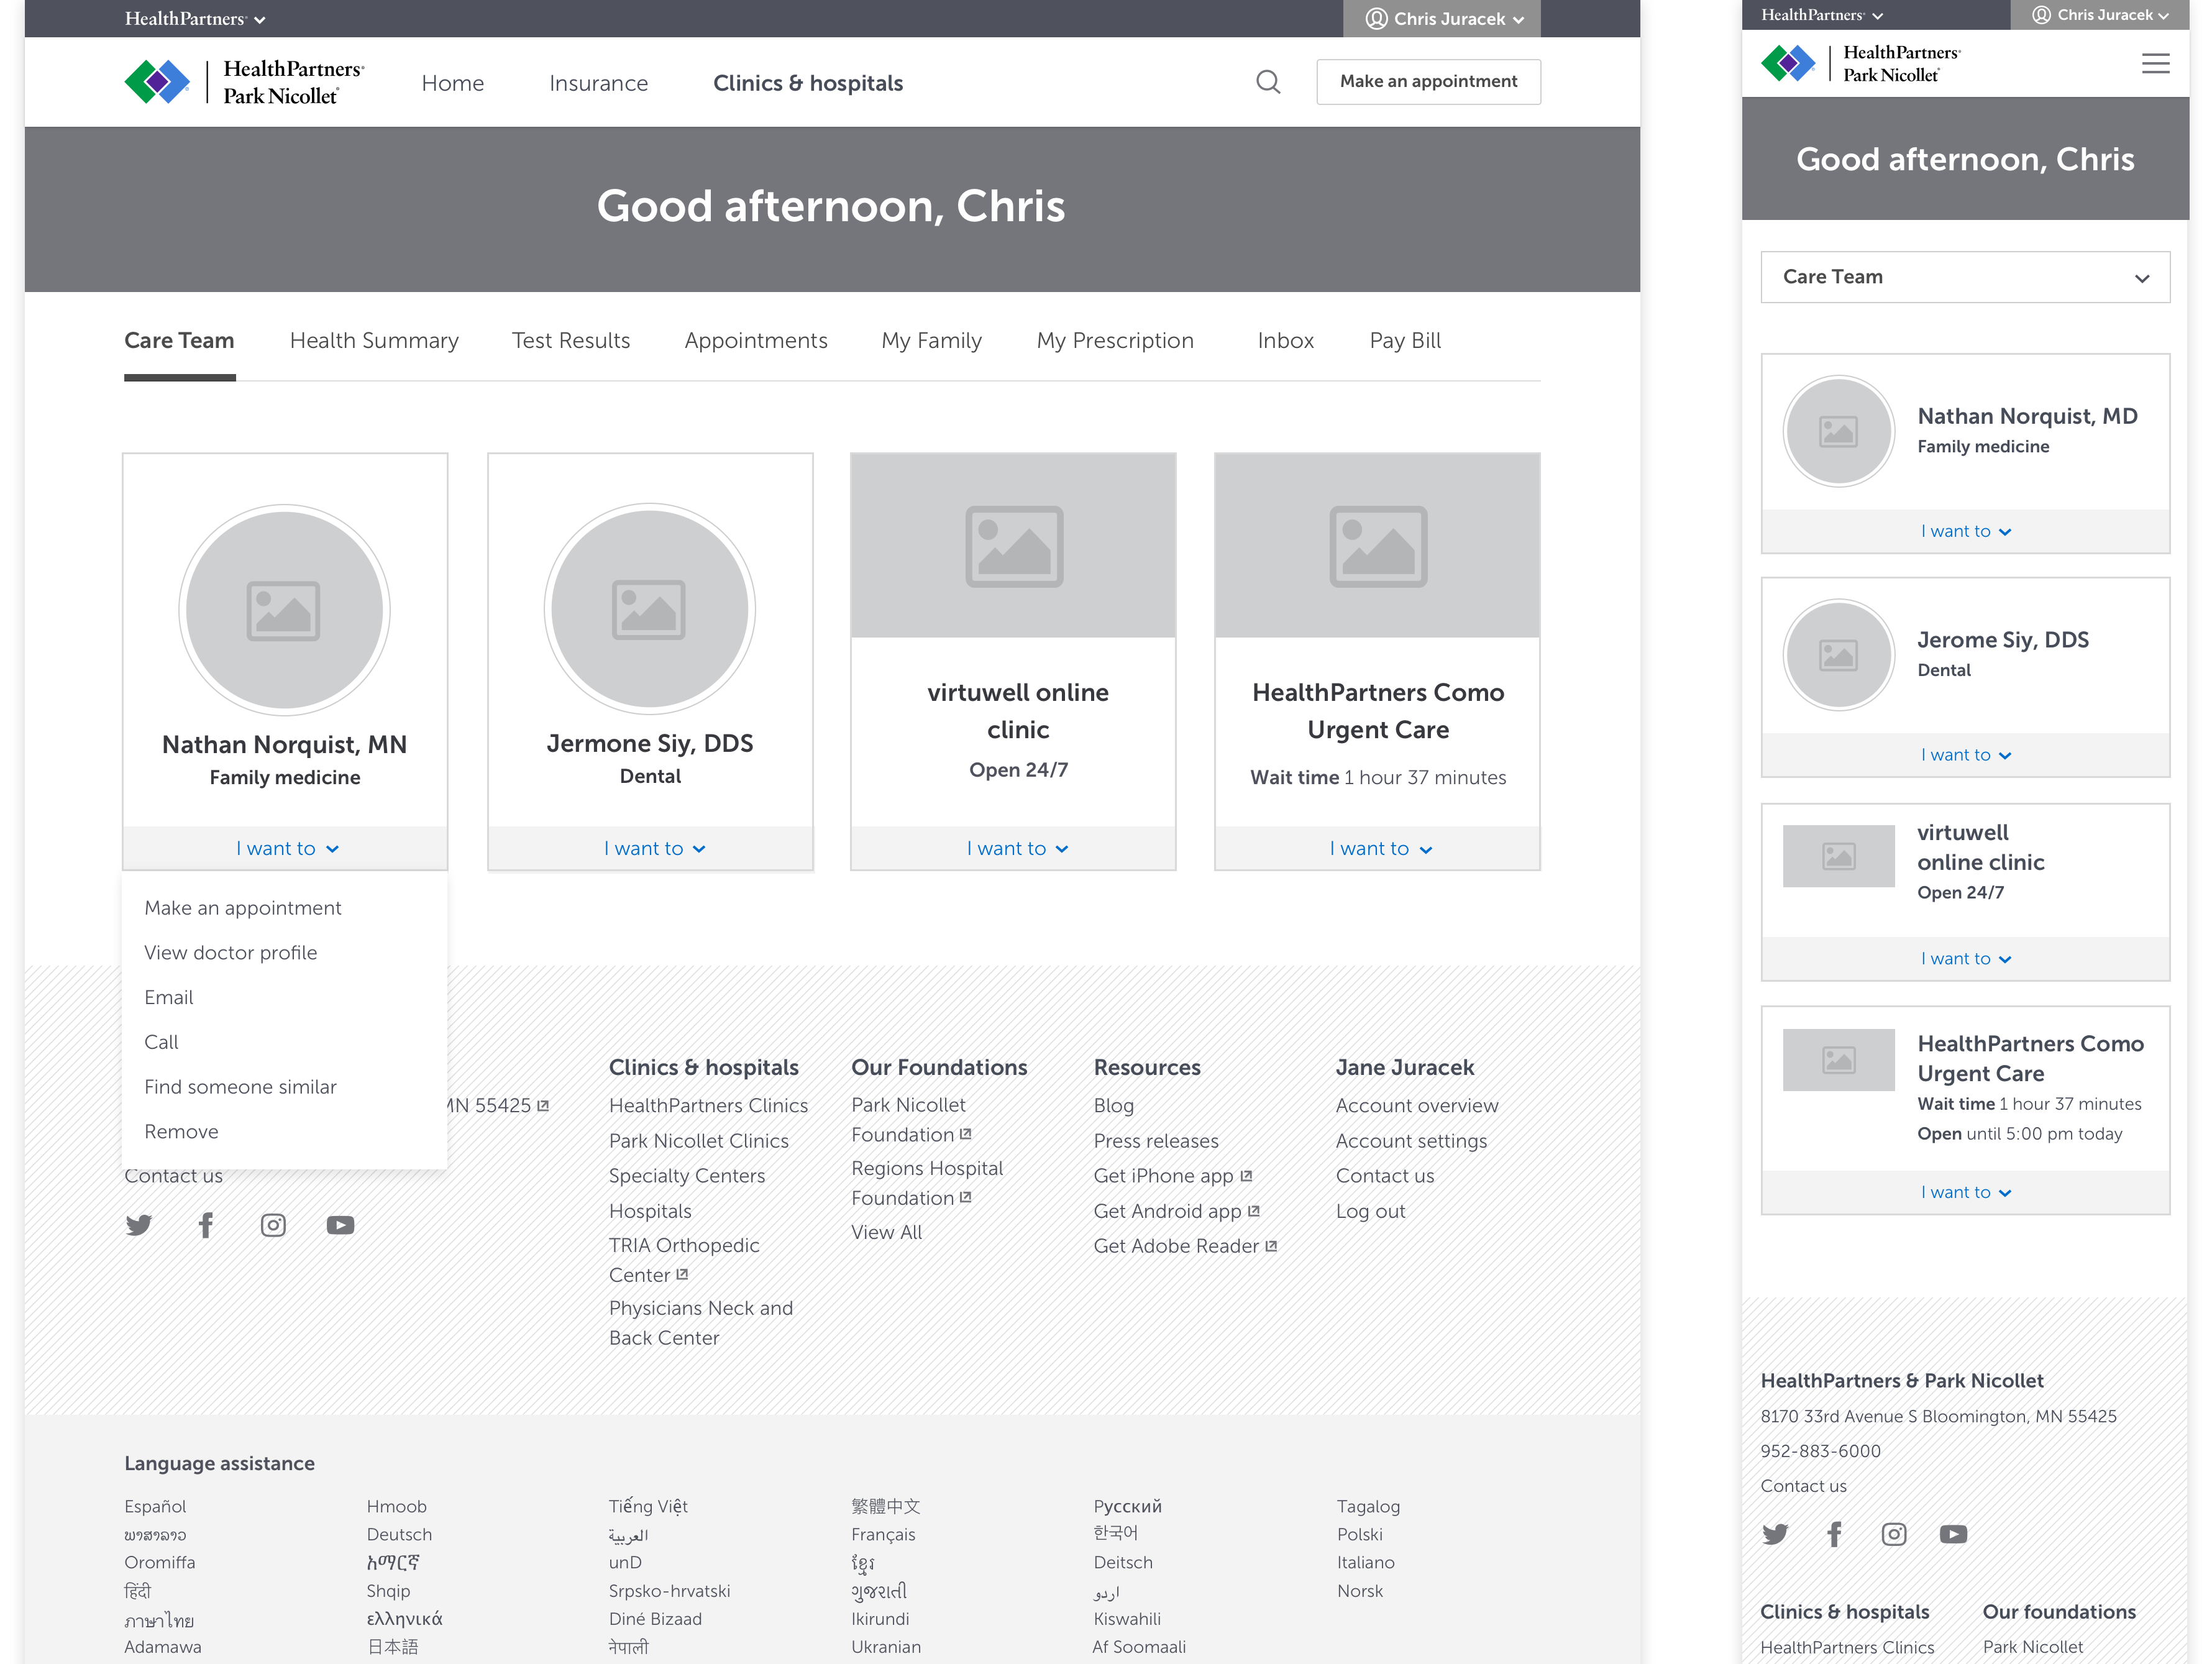The height and width of the screenshot is (1664, 2212).
Task: Open the Account settings footer link
Action: click(1410, 1141)
